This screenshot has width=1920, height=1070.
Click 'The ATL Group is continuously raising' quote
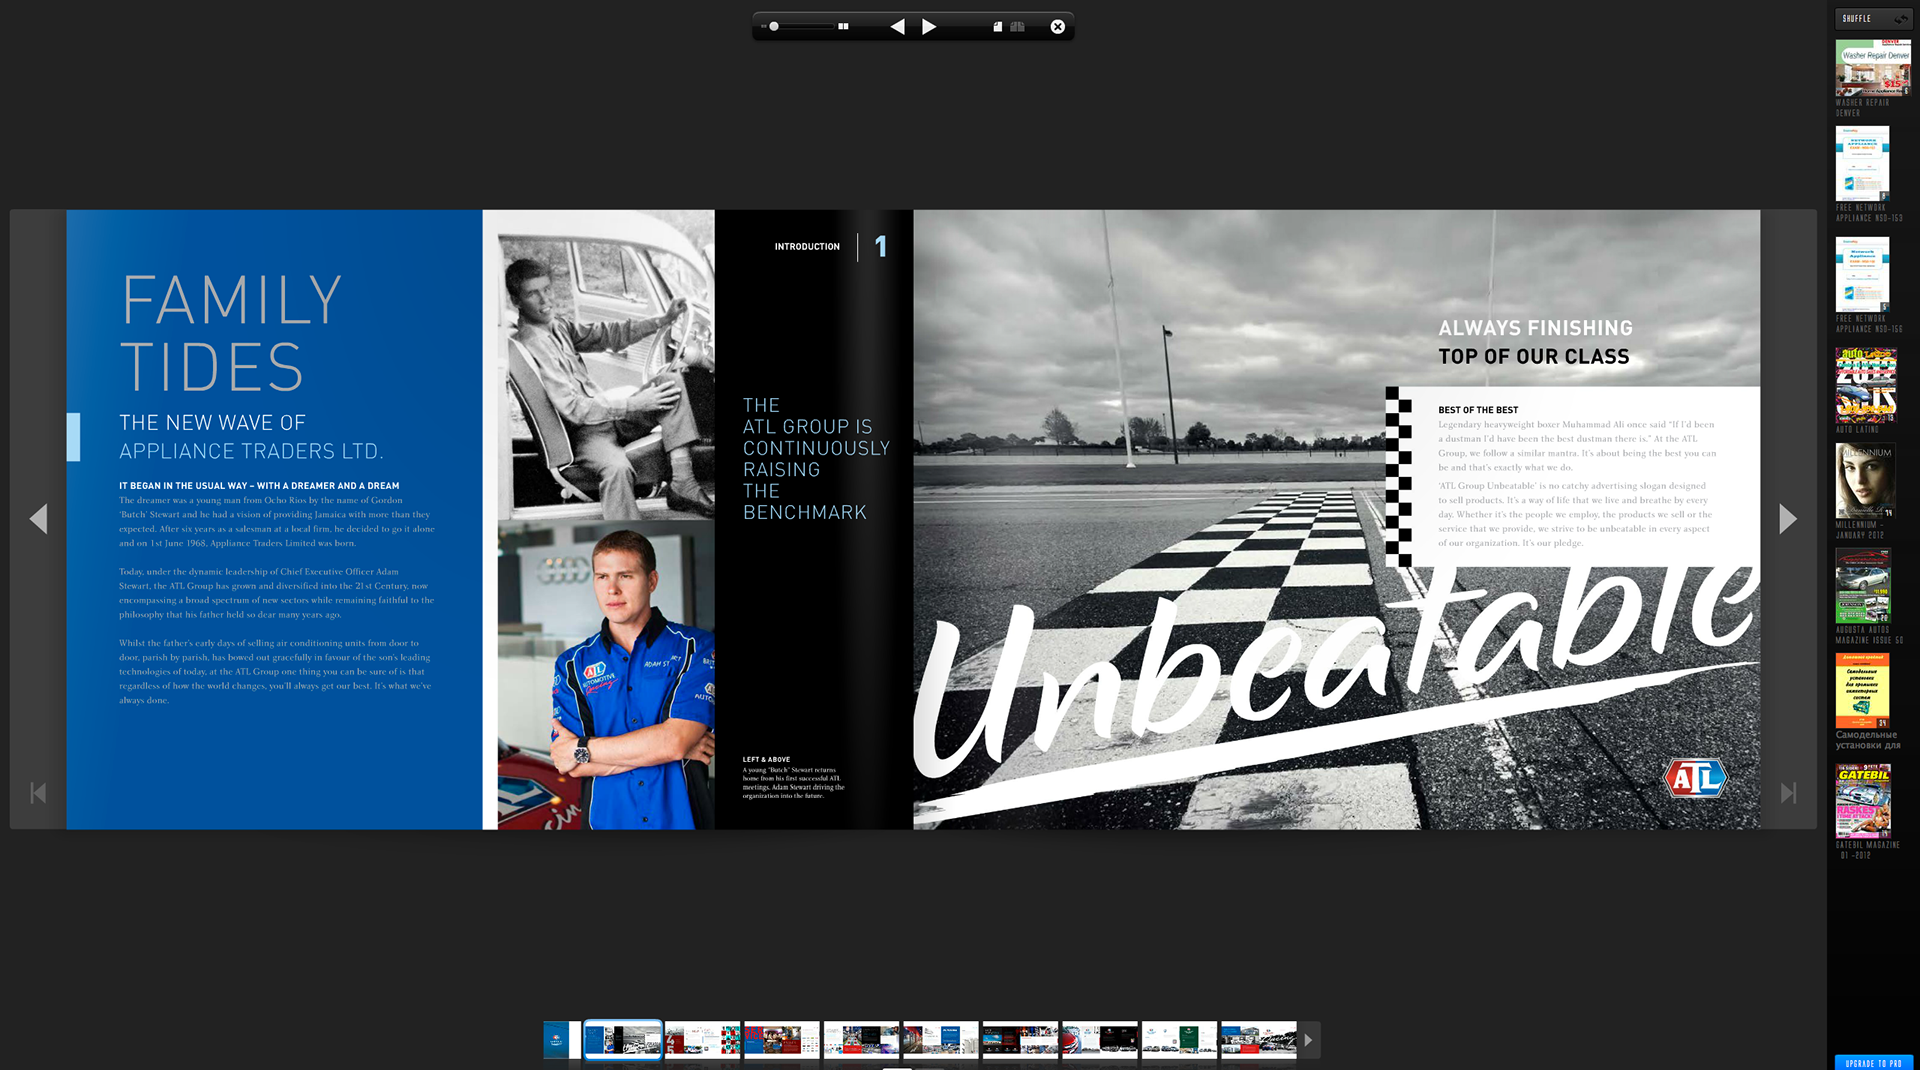click(x=816, y=459)
